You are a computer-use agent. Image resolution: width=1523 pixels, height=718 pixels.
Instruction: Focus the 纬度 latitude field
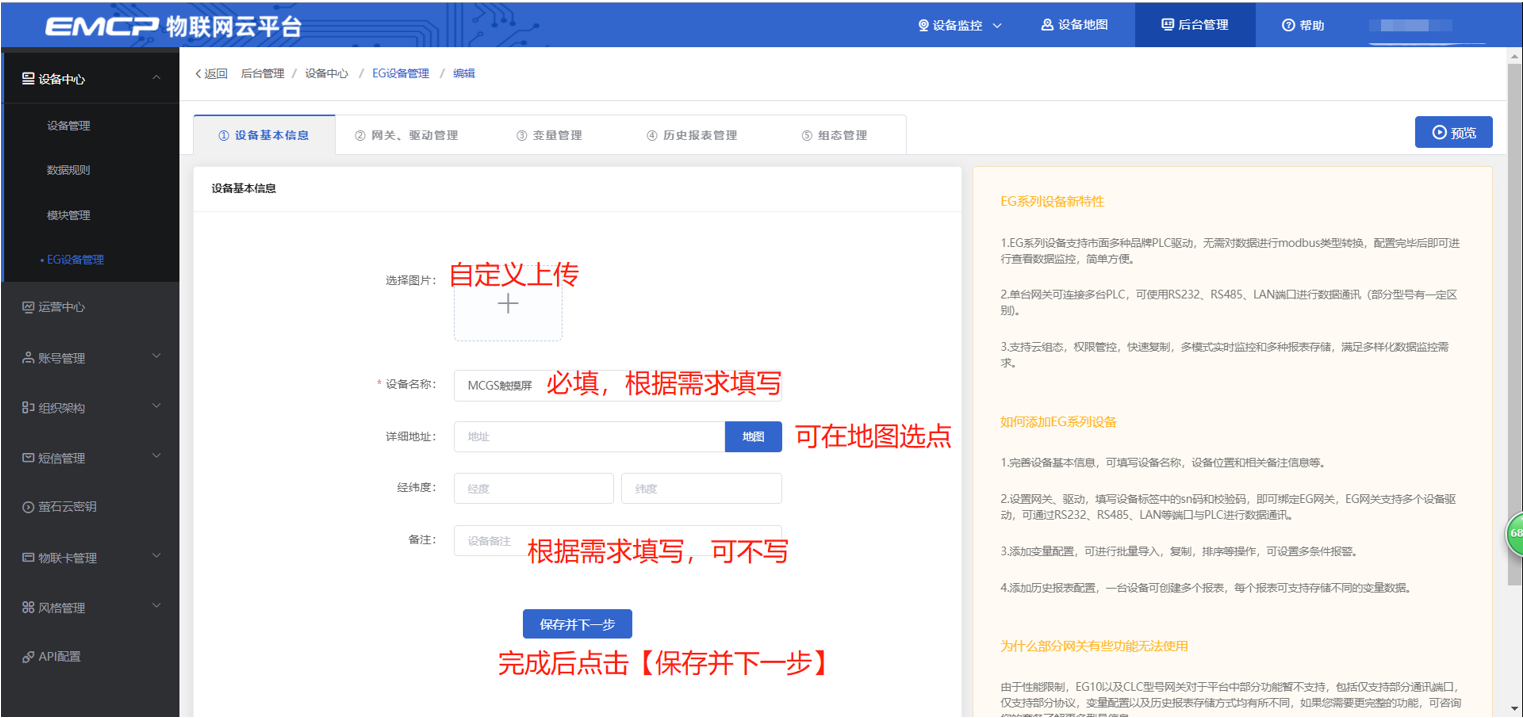(x=702, y=488)
